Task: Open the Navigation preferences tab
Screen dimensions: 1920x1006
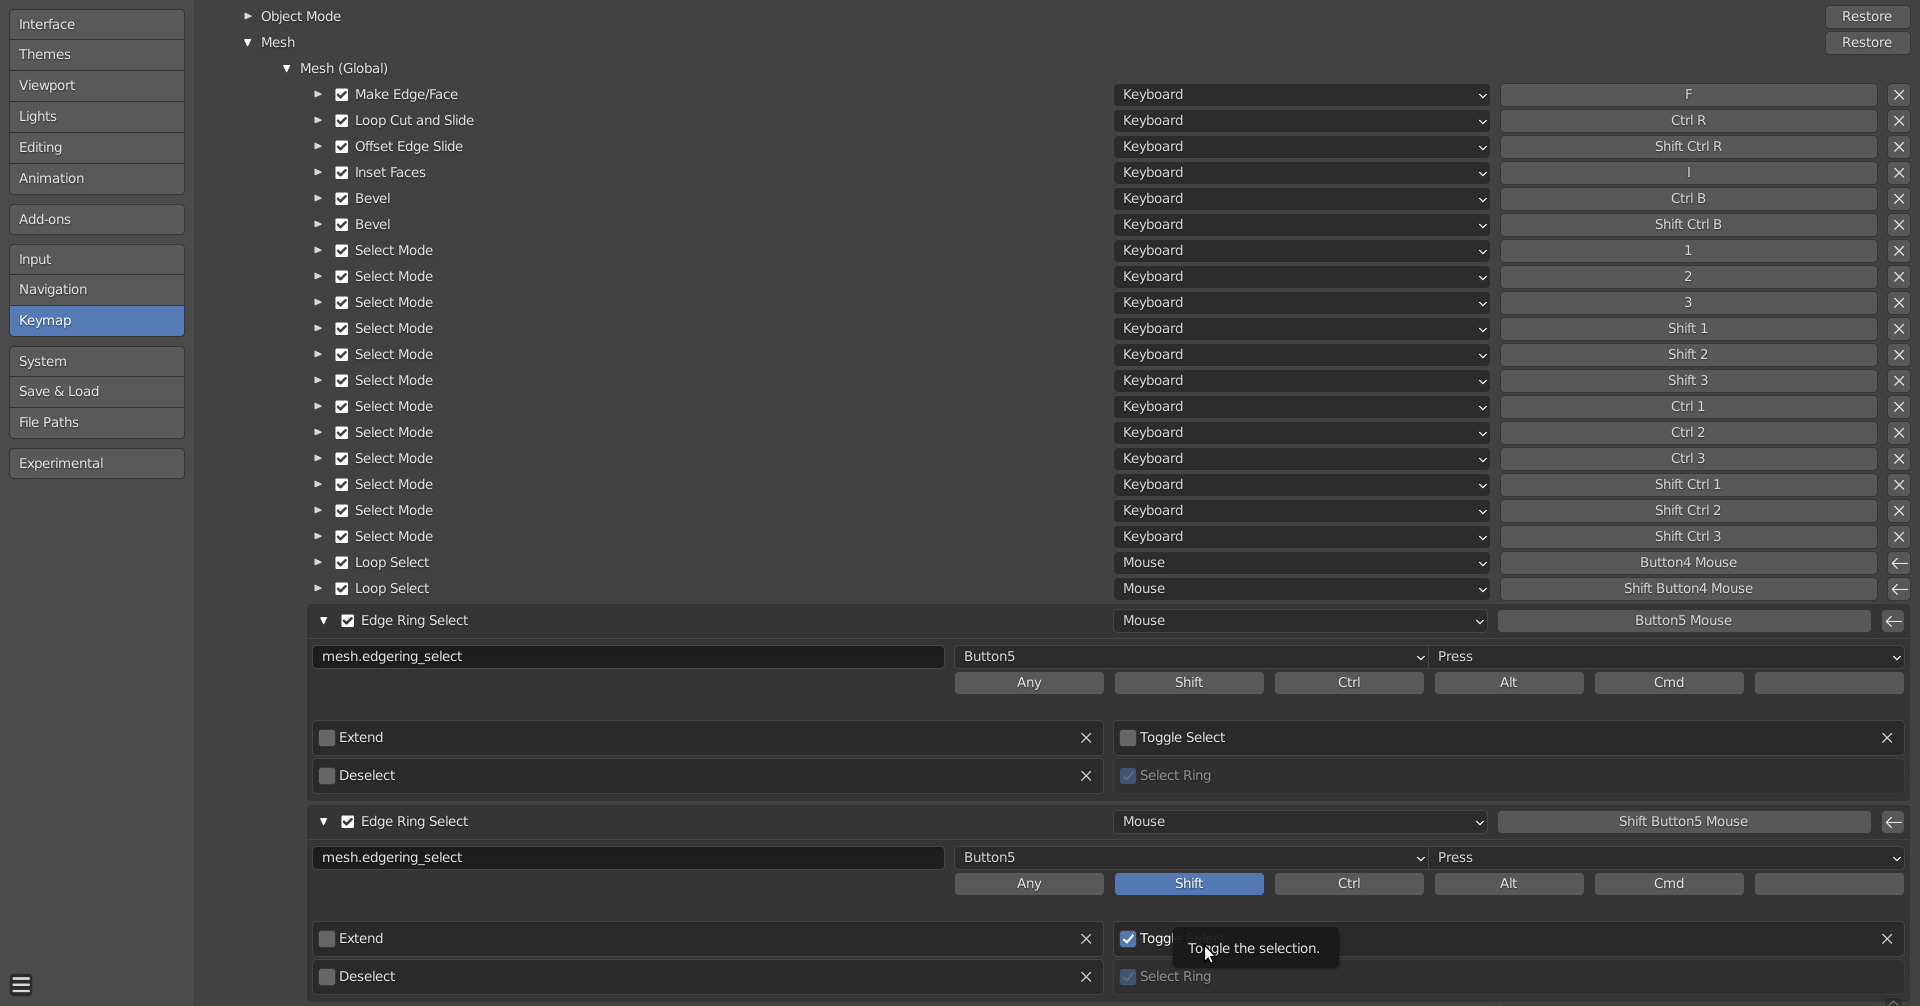Action: click(x=97, y=289)
